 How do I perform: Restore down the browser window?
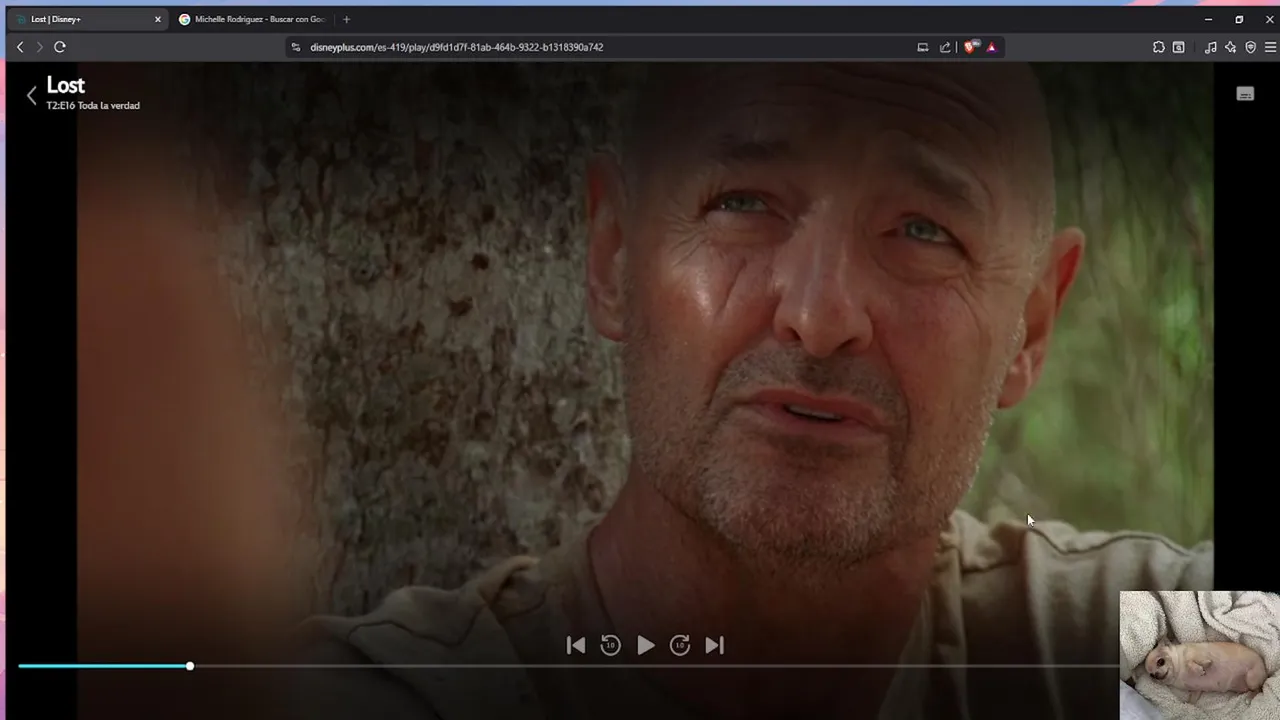tap(1239, 19)
